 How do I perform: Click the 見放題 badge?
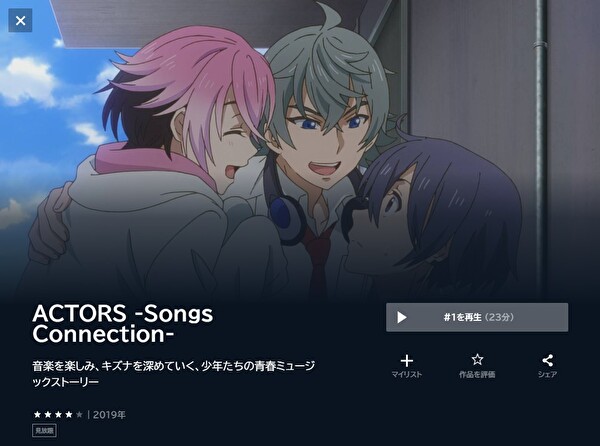(x=44, y=431)
